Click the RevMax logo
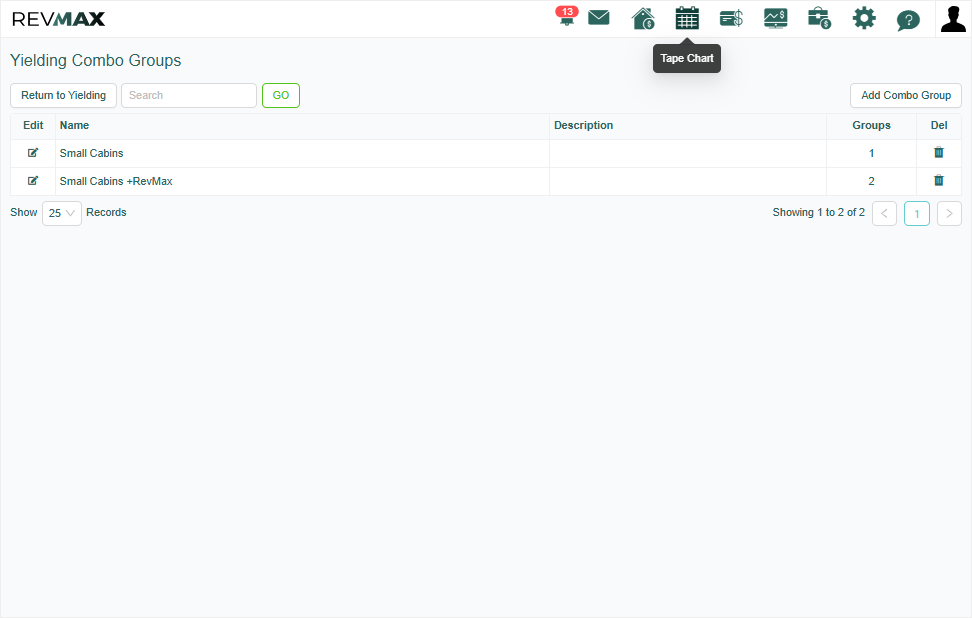Screen dimensions: 972x618 pos(58,19)
